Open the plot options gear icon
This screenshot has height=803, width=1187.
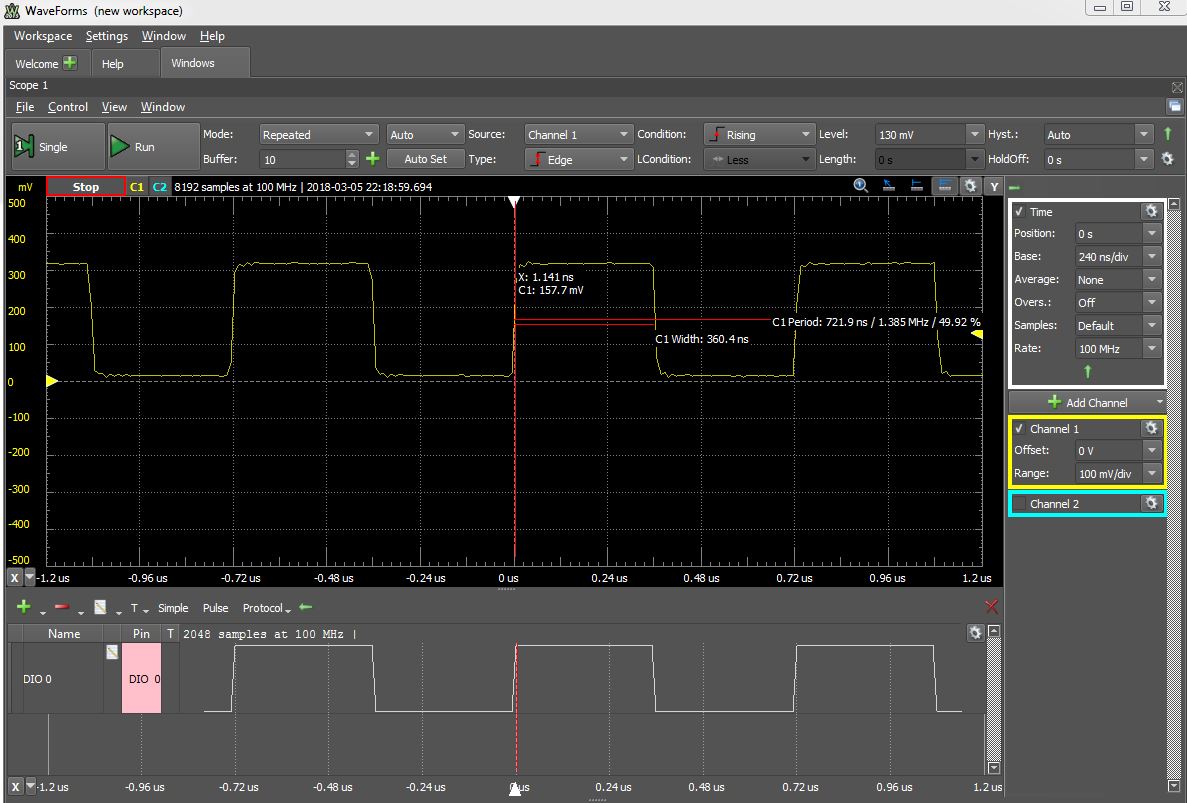[970, 185]
